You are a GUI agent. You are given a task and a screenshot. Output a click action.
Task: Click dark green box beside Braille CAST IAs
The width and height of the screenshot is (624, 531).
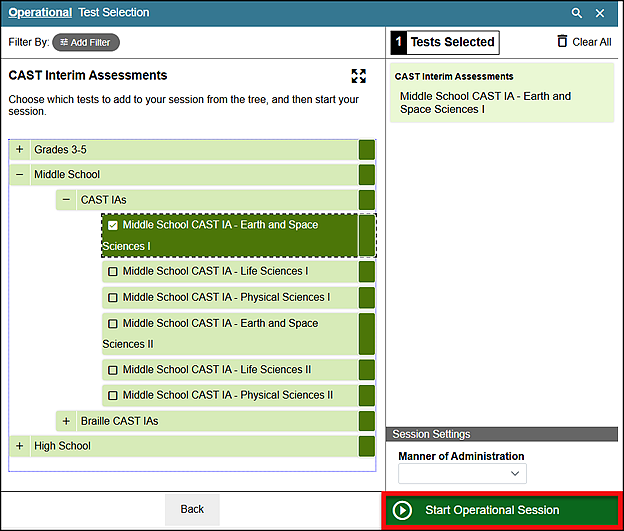(x=367, y=421)
